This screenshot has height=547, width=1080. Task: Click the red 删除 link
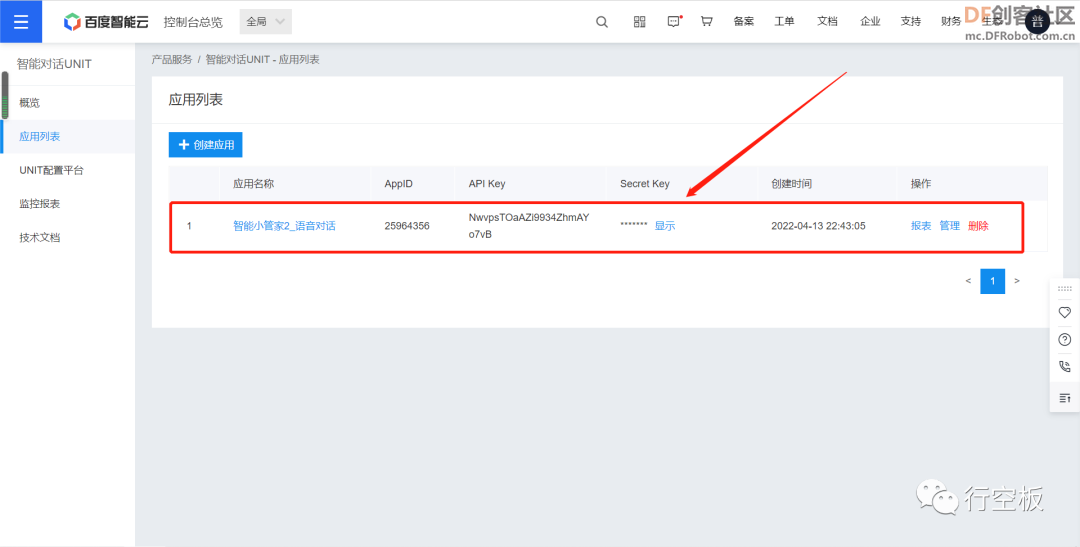(978, 225)
